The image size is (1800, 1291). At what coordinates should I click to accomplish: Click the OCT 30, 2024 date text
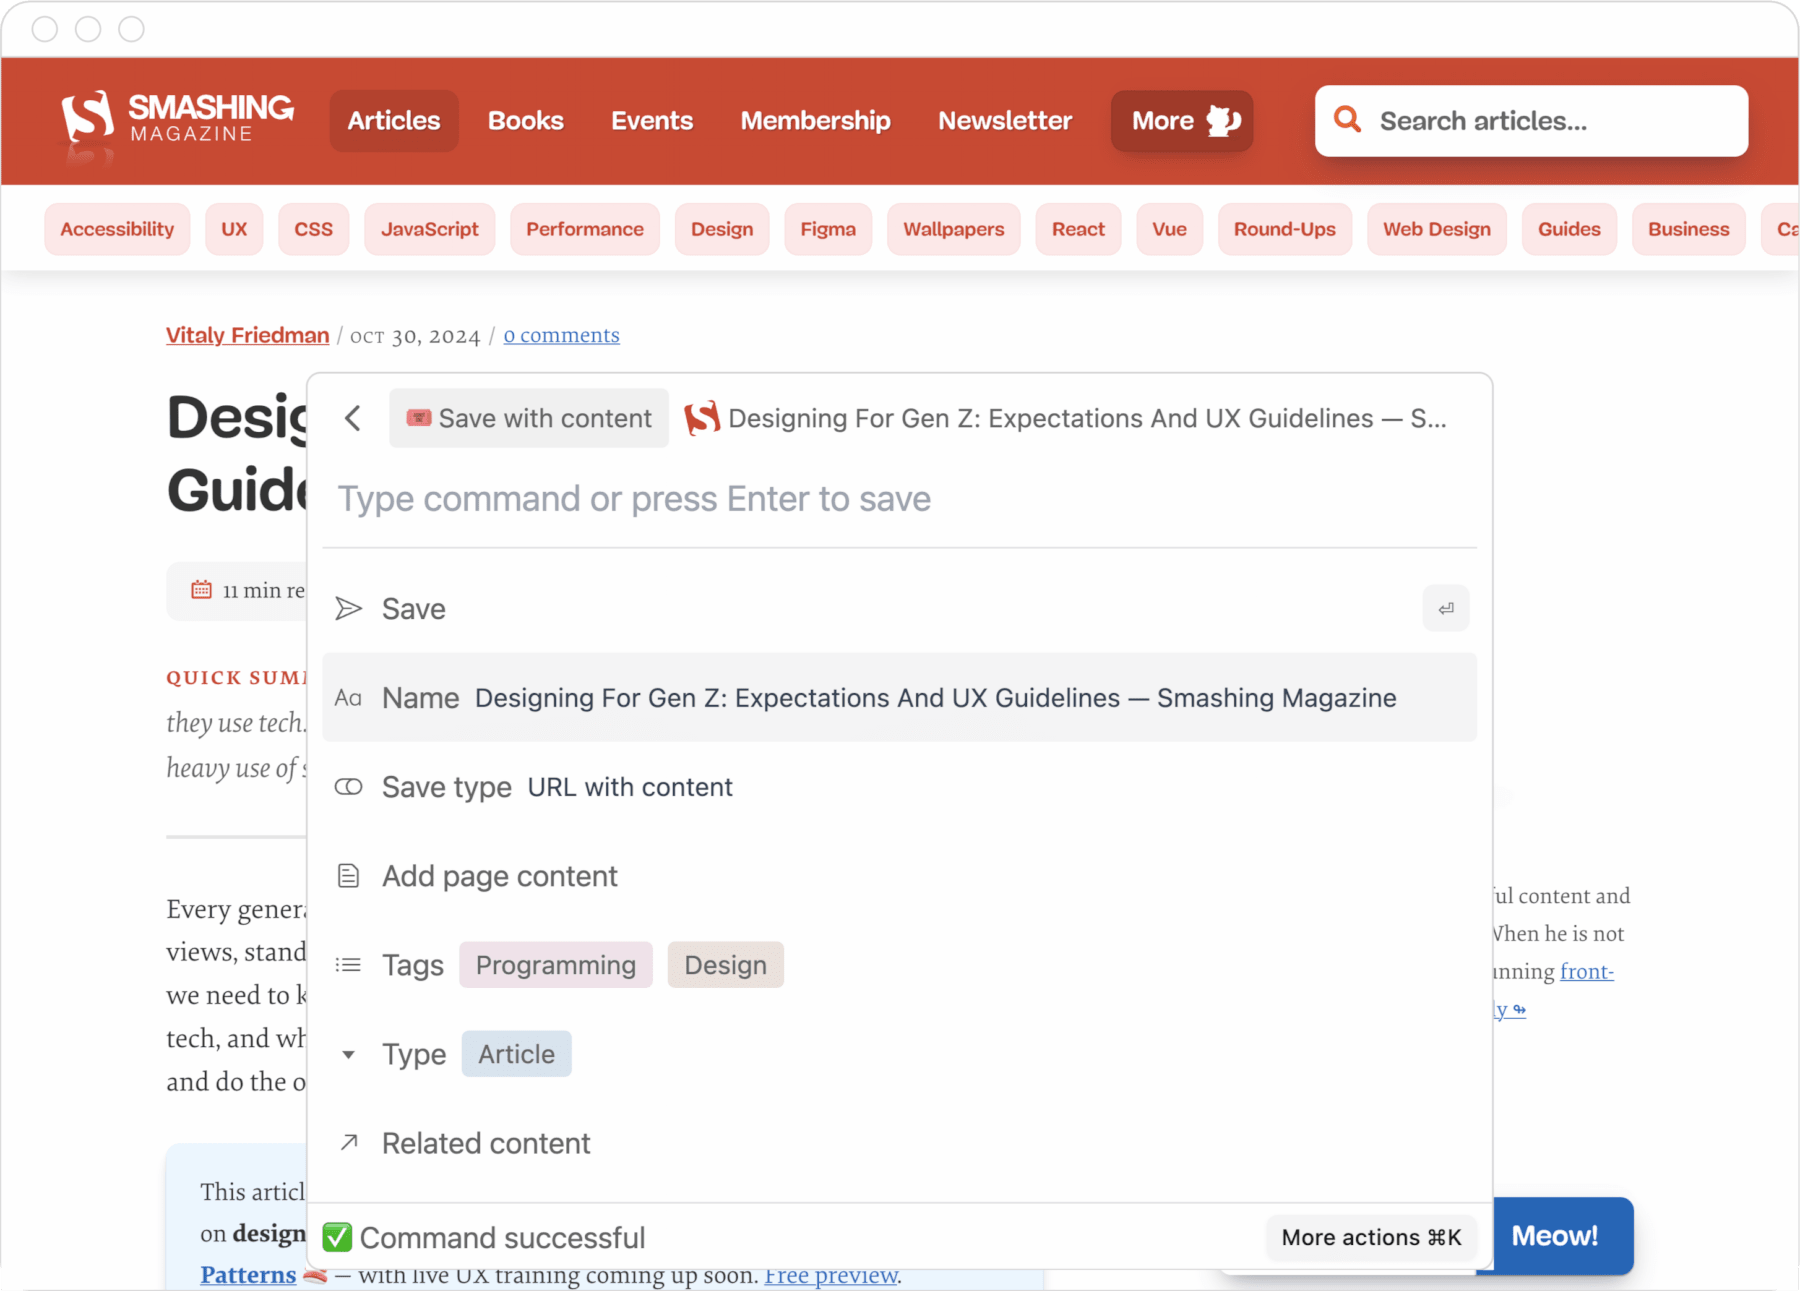click(415, 336)
